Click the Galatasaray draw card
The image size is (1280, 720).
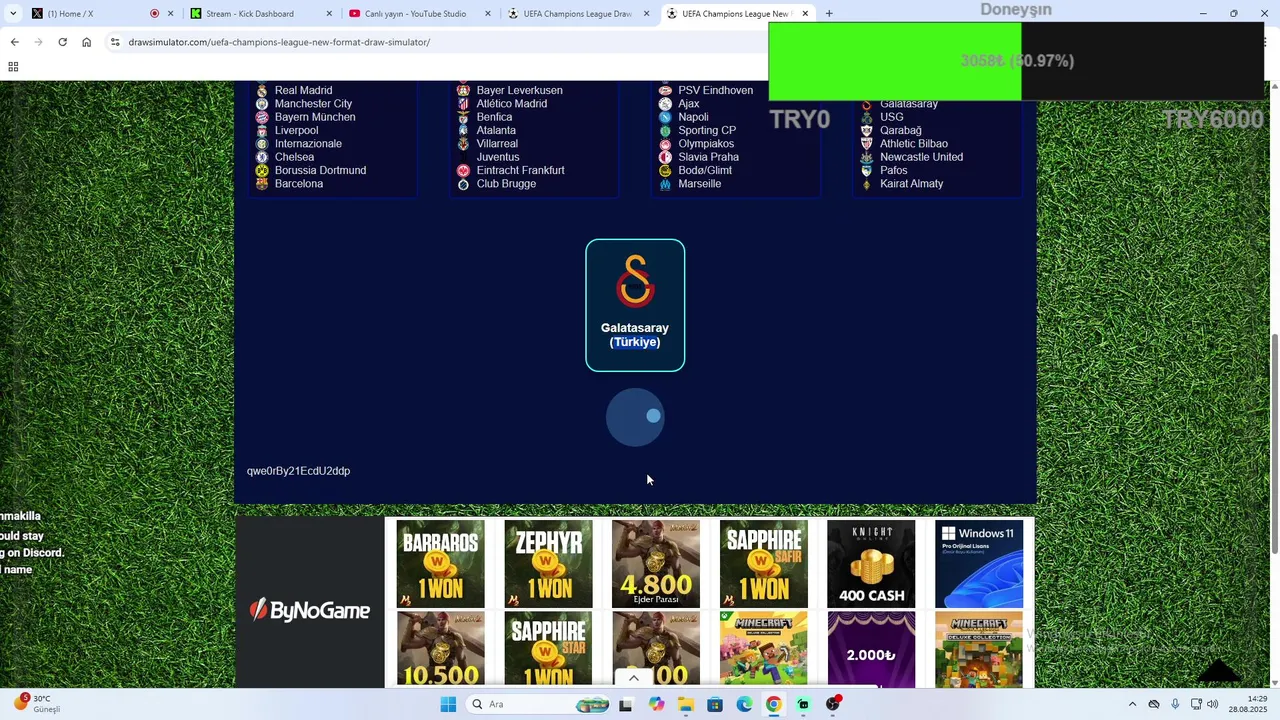tap(635, 305)
